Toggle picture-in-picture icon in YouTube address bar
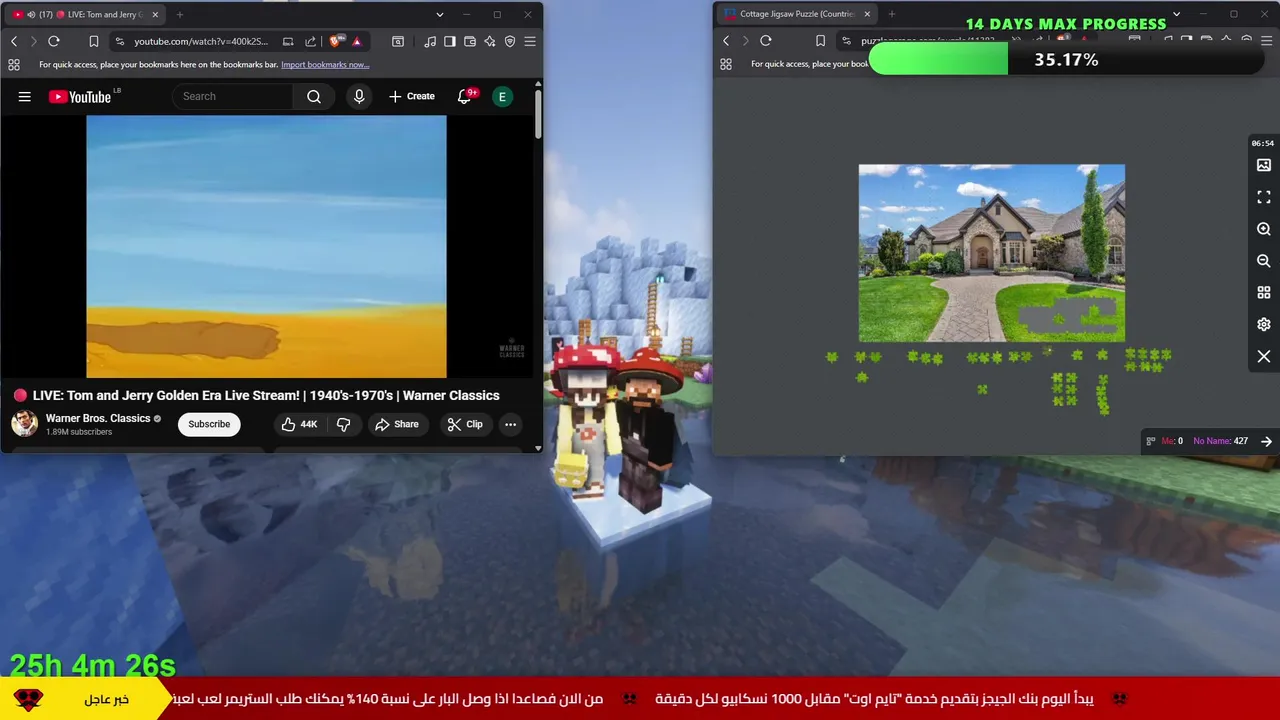This screenshot has height=720, width=1280. point(288,41)
